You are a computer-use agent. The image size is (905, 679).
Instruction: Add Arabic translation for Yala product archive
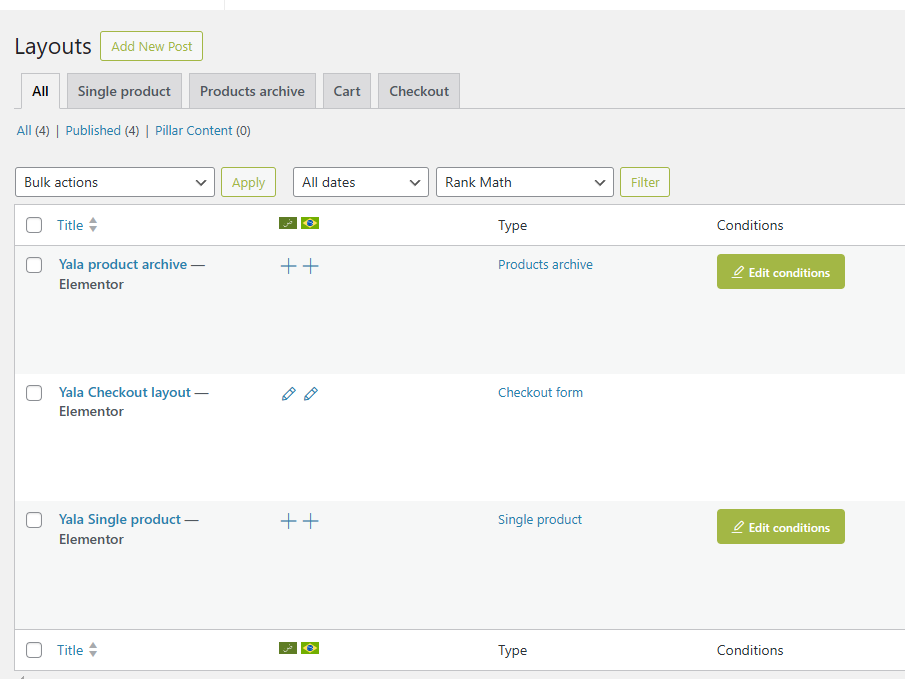coord(288,266)
